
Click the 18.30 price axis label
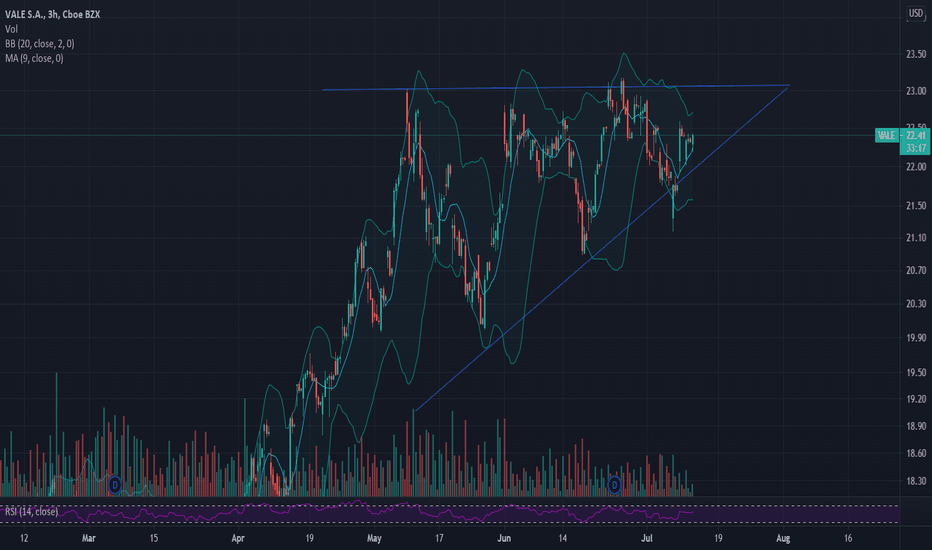click(x=915, y=481)
